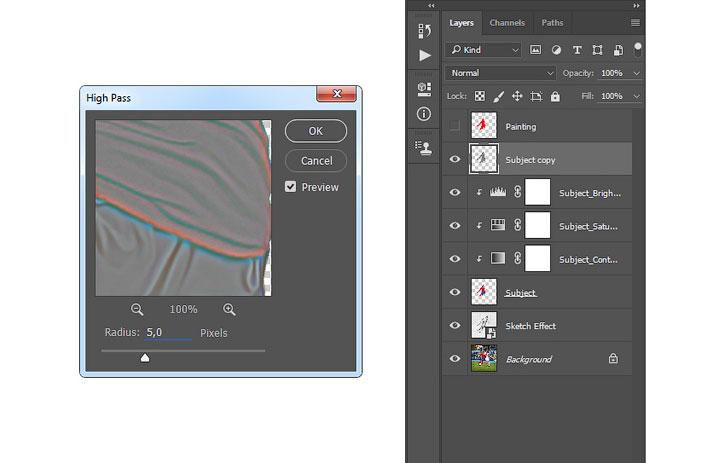The width and height of the screenshot is (725, 463).
Task: Close the High Pass dialog window
Action: click(x=337, y=93)
